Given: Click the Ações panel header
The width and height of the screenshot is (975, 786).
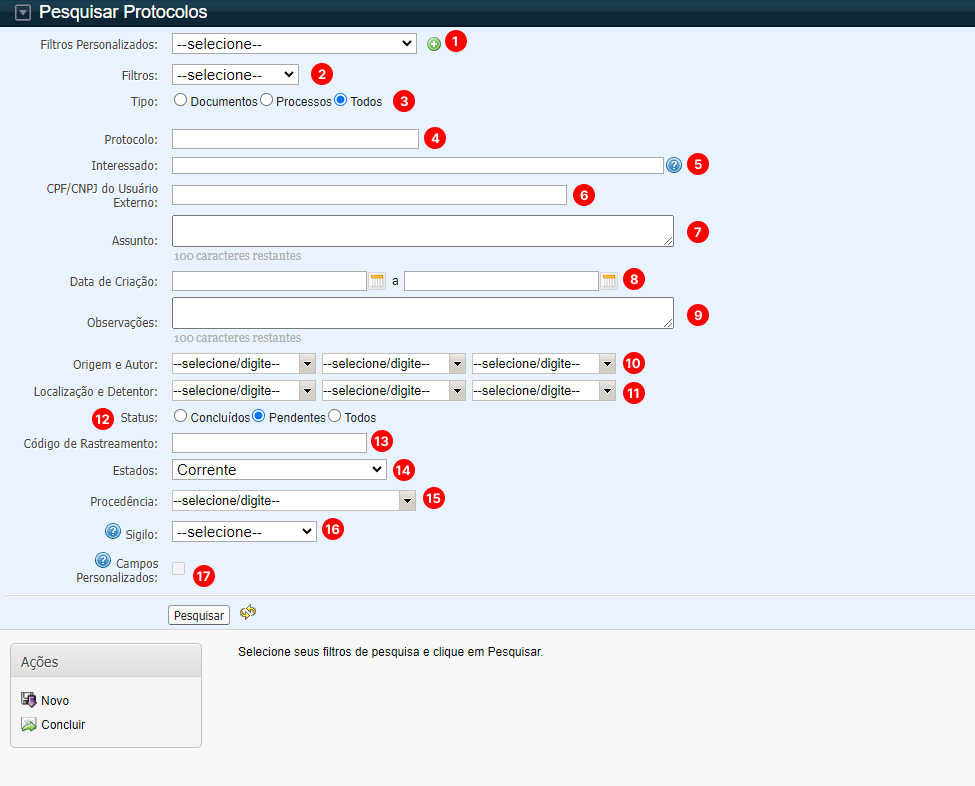Looking at the screenshot, I should coord(106,661).
